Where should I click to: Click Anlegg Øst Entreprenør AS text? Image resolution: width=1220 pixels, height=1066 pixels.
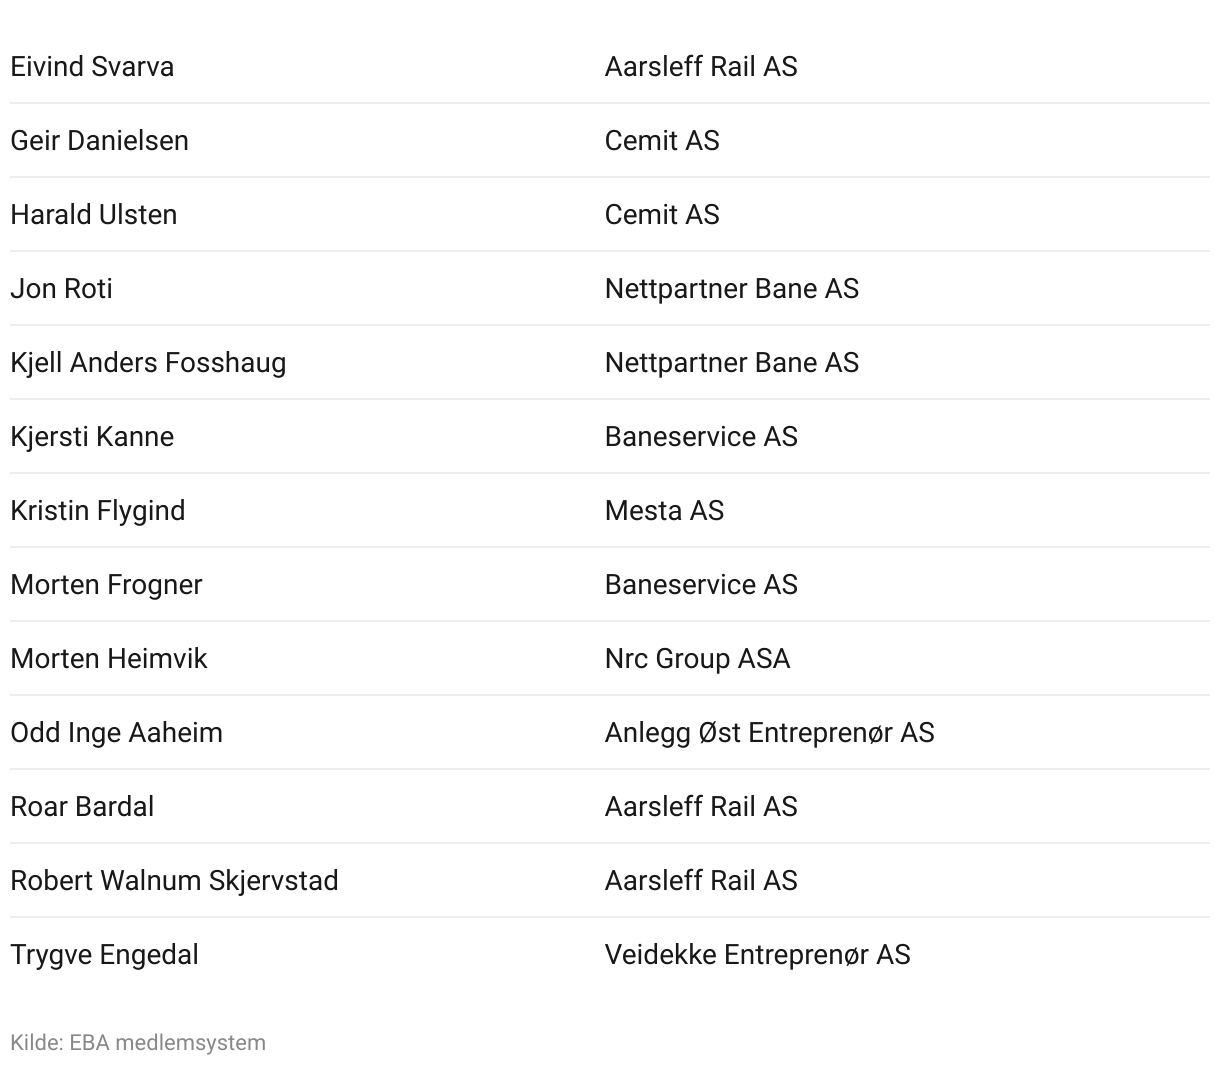click(769, 733)
